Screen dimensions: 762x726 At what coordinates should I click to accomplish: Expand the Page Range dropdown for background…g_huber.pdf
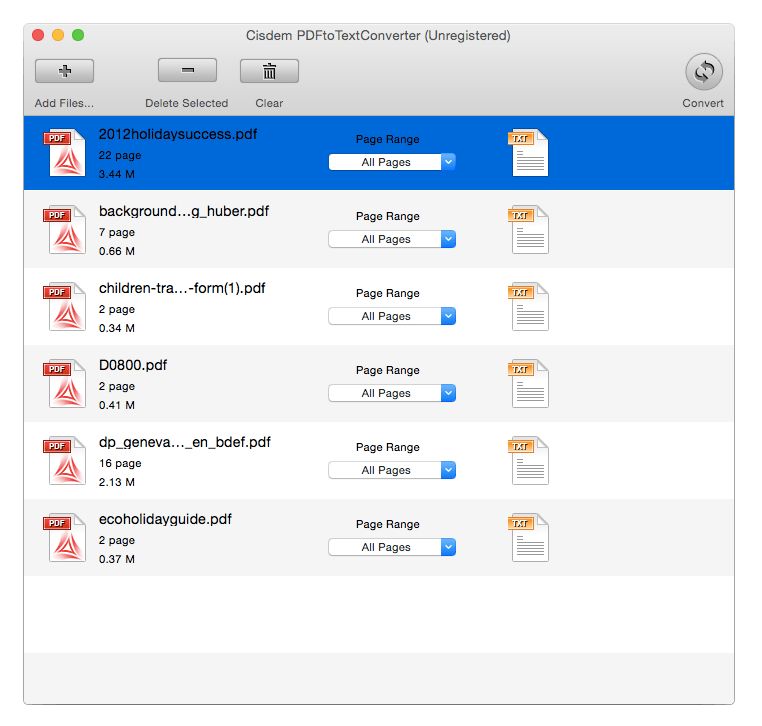(392, 239)
